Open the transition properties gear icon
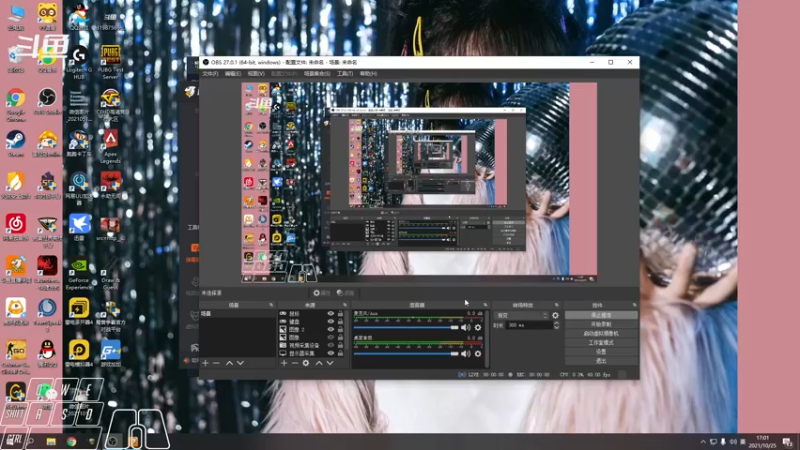 555,315
